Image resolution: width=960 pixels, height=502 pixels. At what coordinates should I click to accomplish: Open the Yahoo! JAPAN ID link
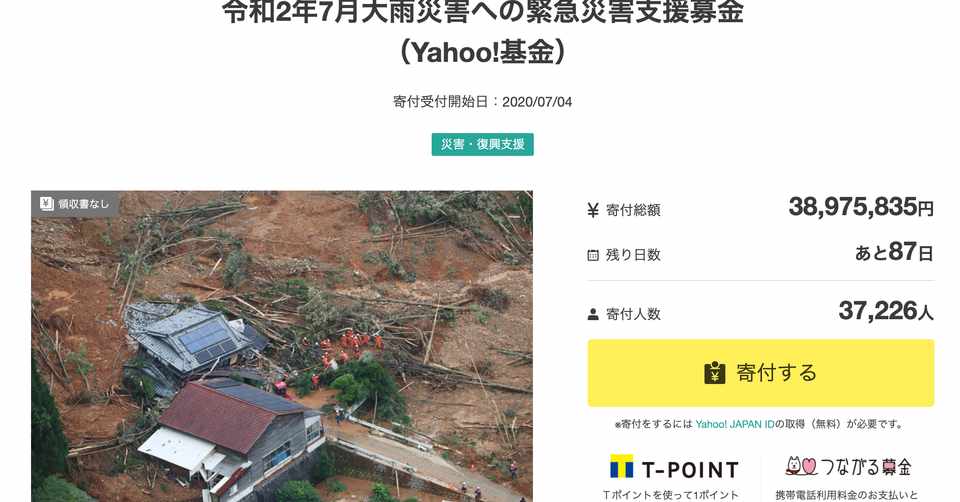[735, 424]
